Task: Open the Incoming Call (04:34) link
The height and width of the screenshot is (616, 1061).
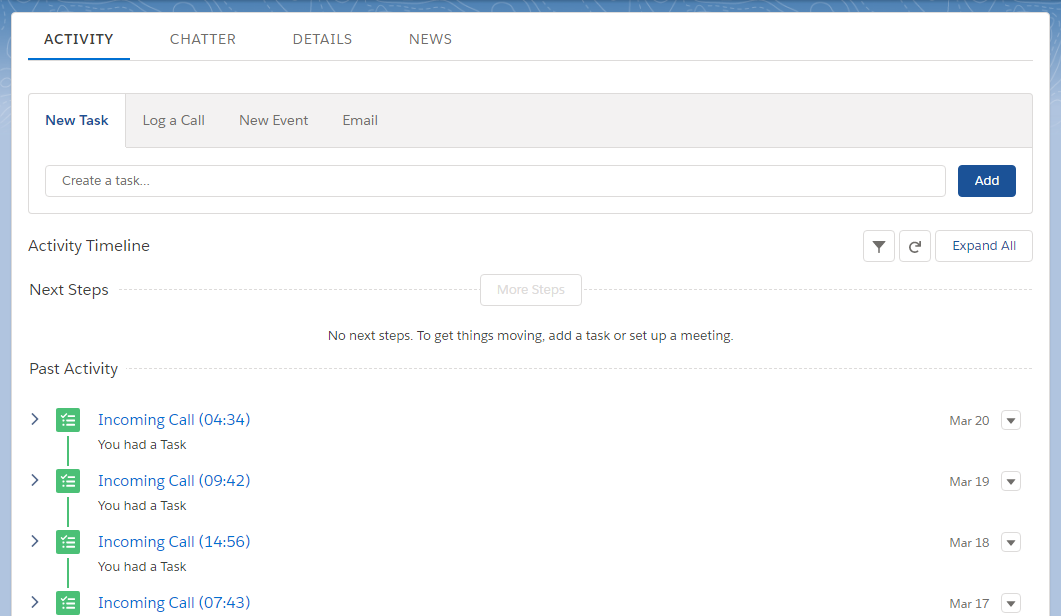Action: (x=174, y=420)
